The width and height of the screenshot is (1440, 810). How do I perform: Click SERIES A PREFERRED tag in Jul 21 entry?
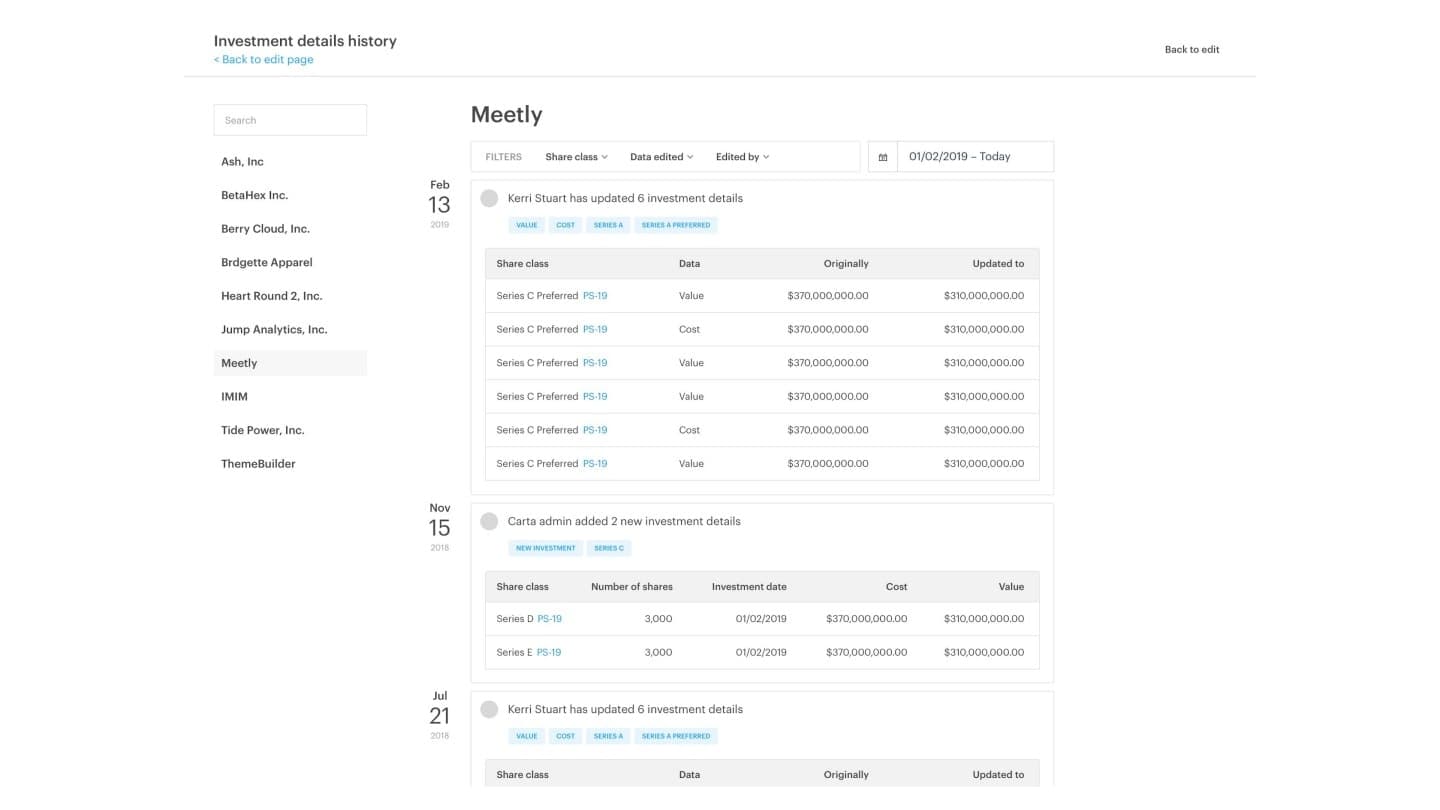676,736
